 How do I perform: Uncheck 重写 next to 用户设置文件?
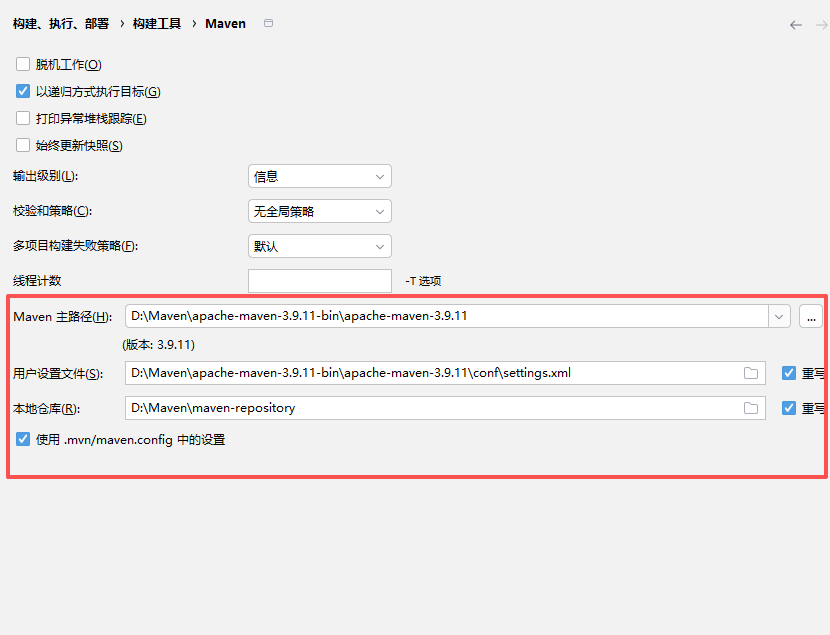click(x=789, y=373)
